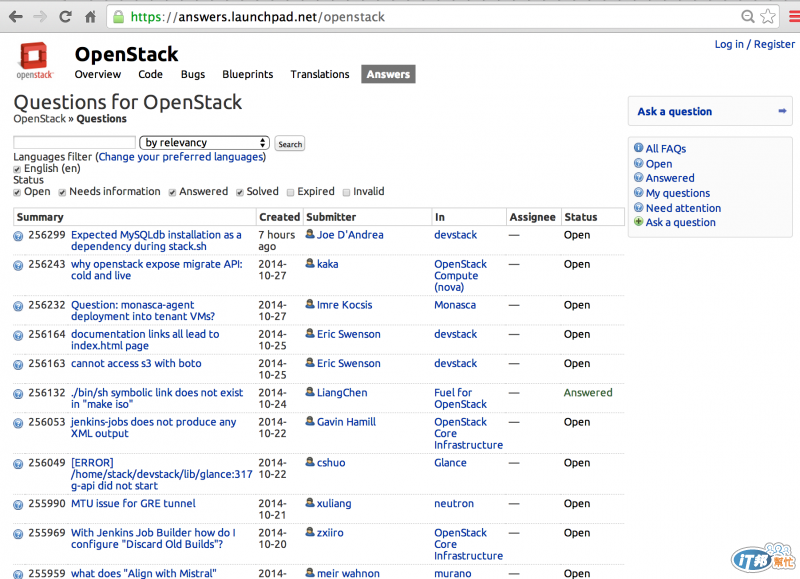The width and height of the screenshot is (800, 579).
Task: Click the info icon beside All FAQs
Action: [638, 148]
